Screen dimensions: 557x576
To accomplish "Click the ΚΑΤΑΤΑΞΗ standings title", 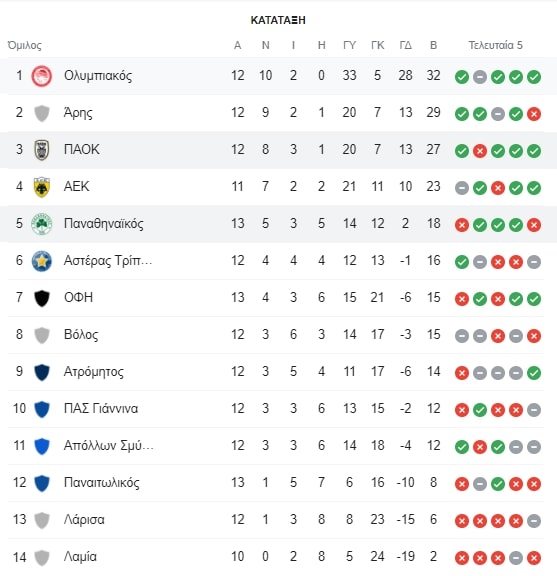I will (x=278, y=20).
